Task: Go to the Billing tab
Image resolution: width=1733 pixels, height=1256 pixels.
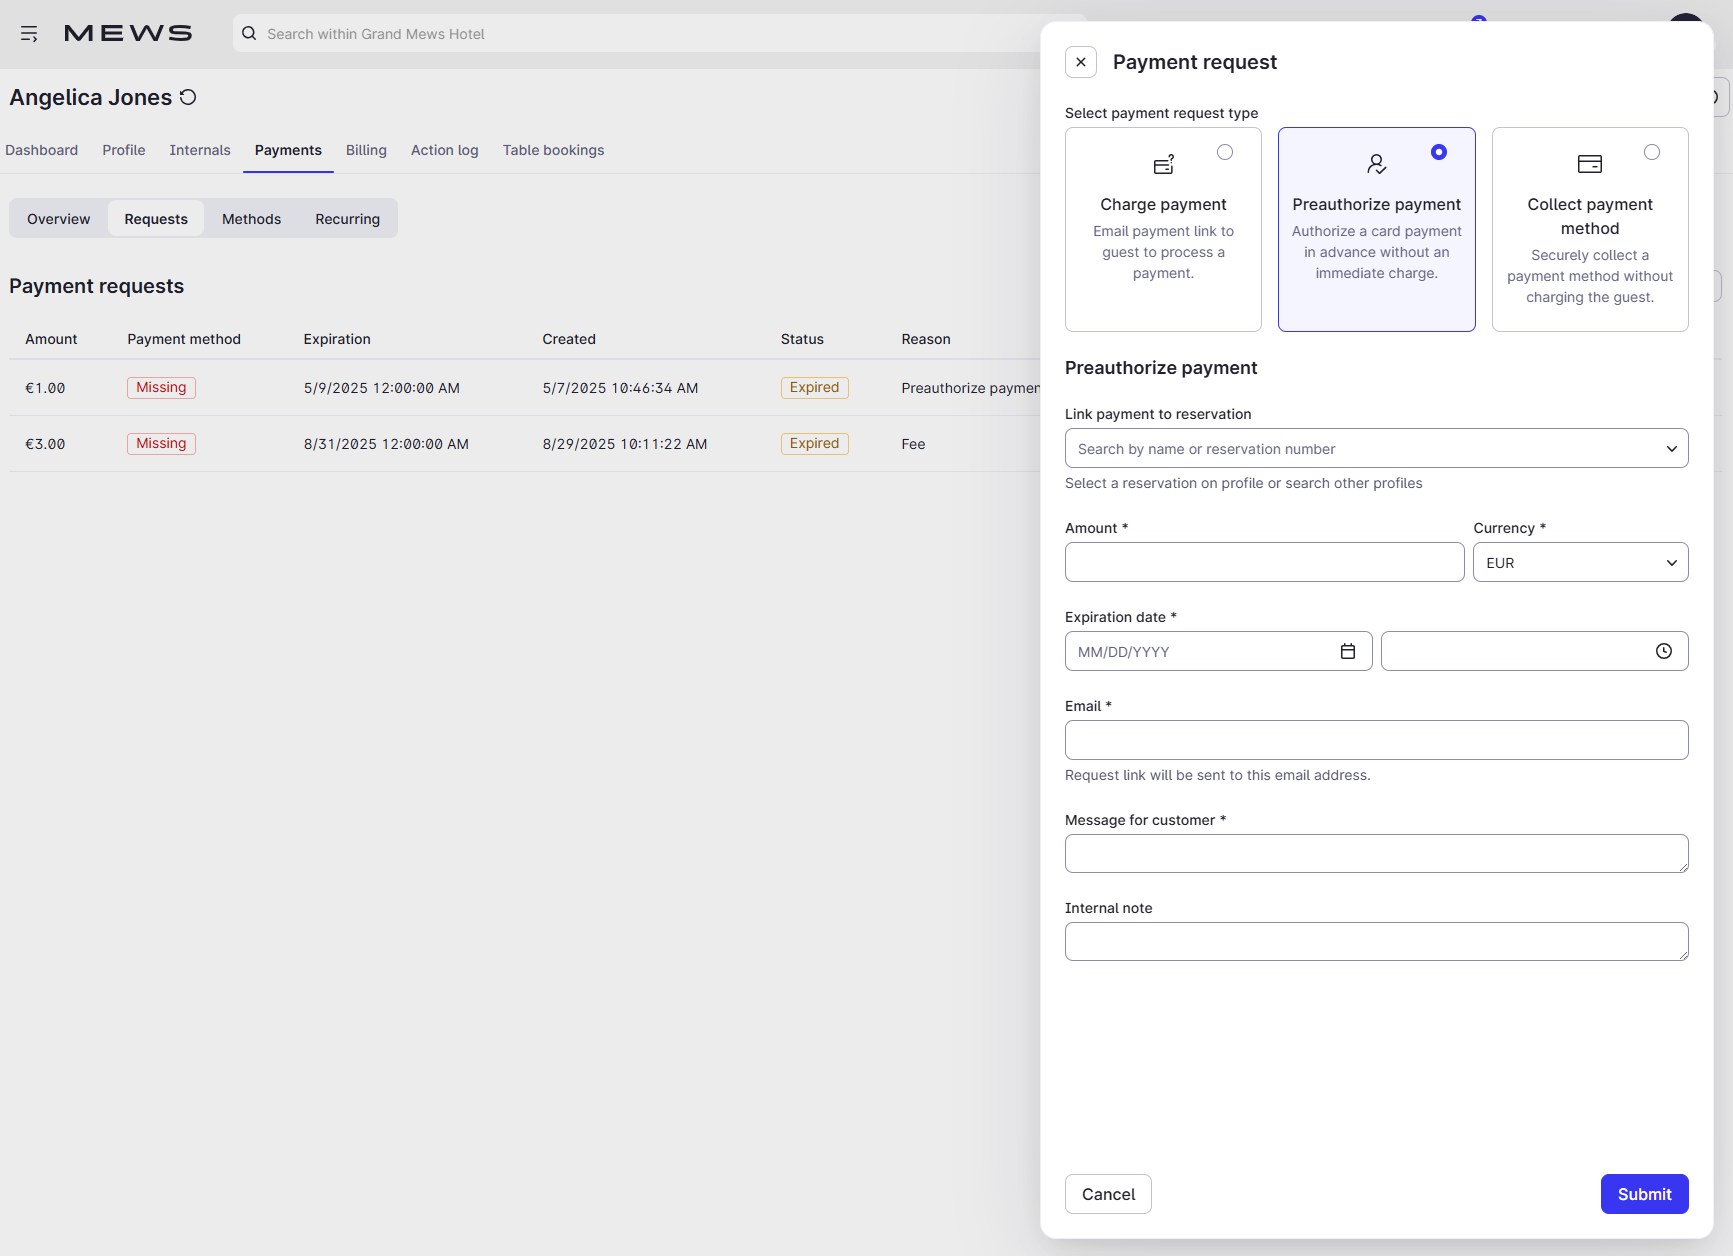Action: point(366,150)
